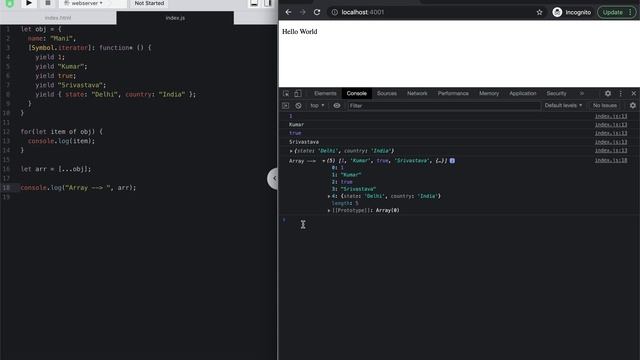
Task: Toggle the side panel layout icon
Action: pyautogui.click(x=268, y=3)
